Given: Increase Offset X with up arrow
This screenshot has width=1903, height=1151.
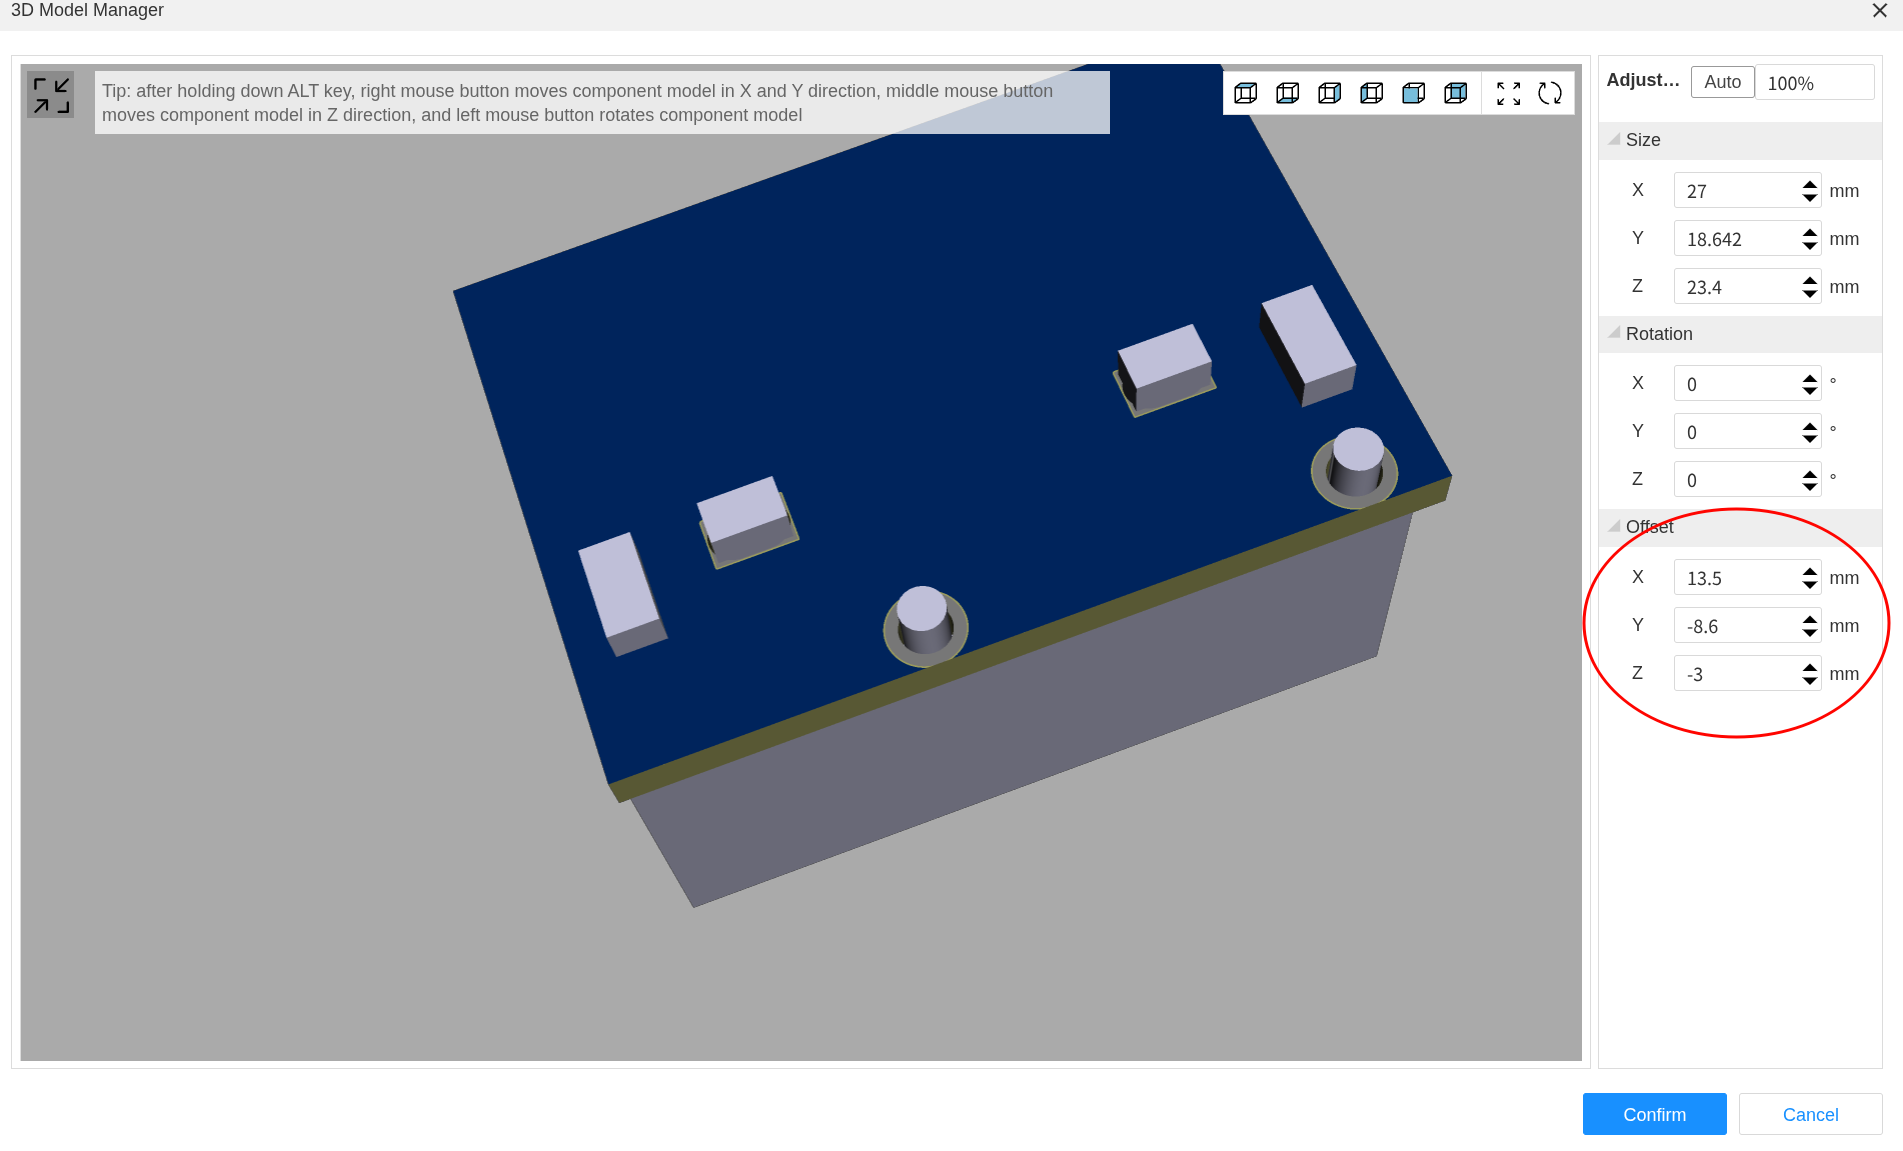Looking at the screenshot, I should pyautogui.click(x=1810, y=571).
